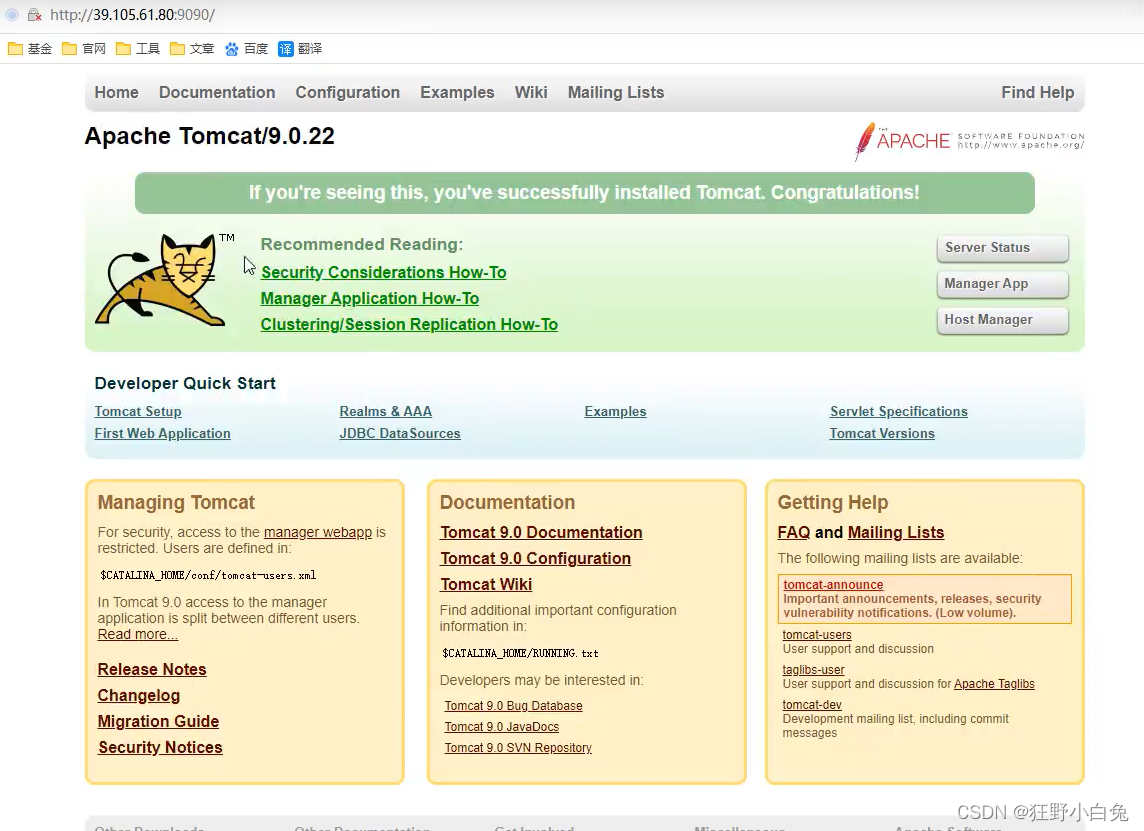Open the Examples link under Developer Quick Start
This screenshot has height=831, width=1144.
click(x=616, y=411)
